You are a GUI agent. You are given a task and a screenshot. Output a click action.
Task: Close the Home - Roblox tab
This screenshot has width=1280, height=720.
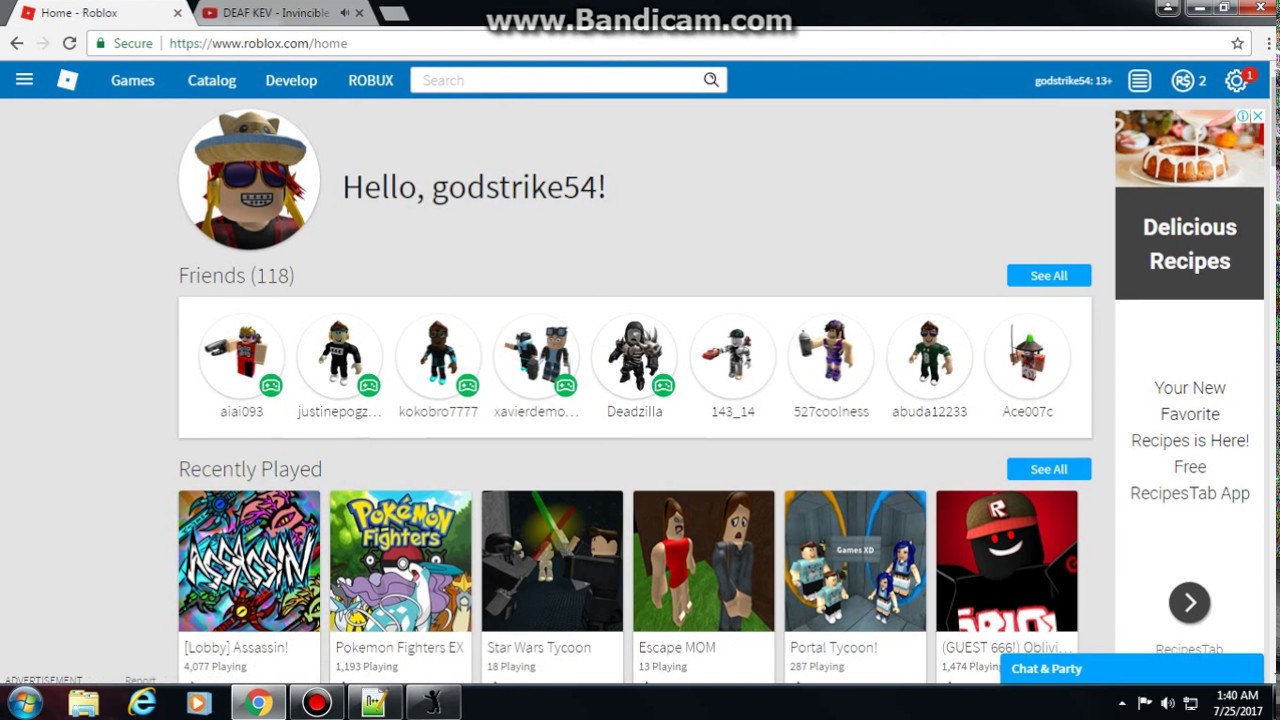[179, 13]
